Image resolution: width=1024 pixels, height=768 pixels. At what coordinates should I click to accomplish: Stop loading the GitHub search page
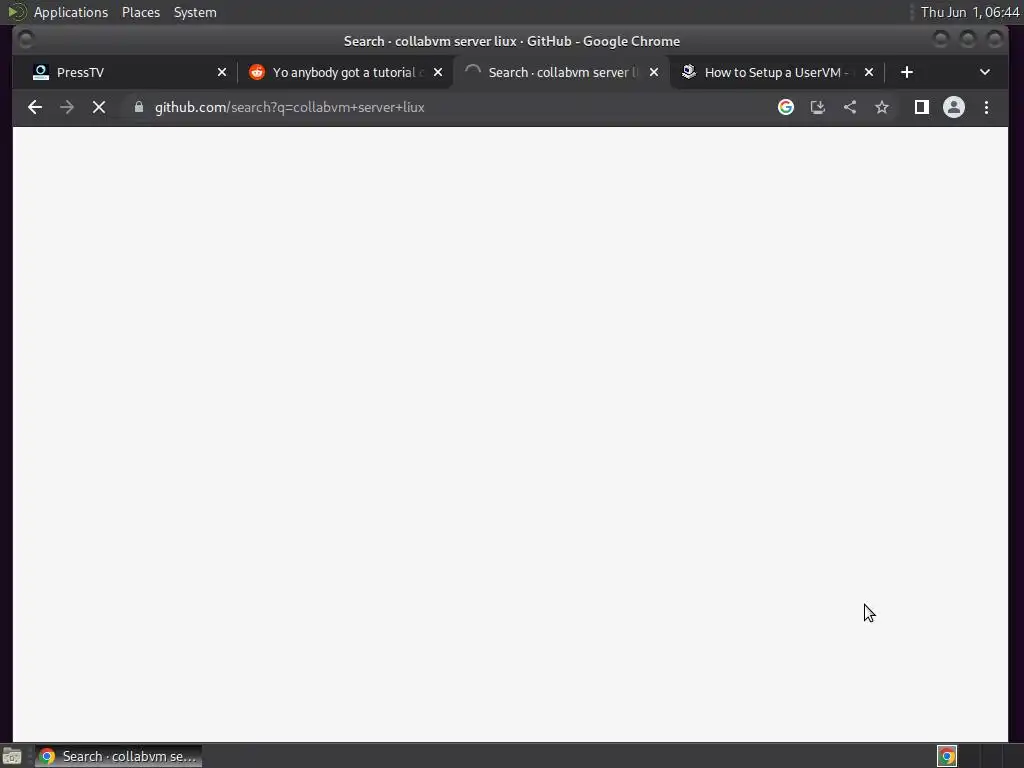click(x=99, y=107)
